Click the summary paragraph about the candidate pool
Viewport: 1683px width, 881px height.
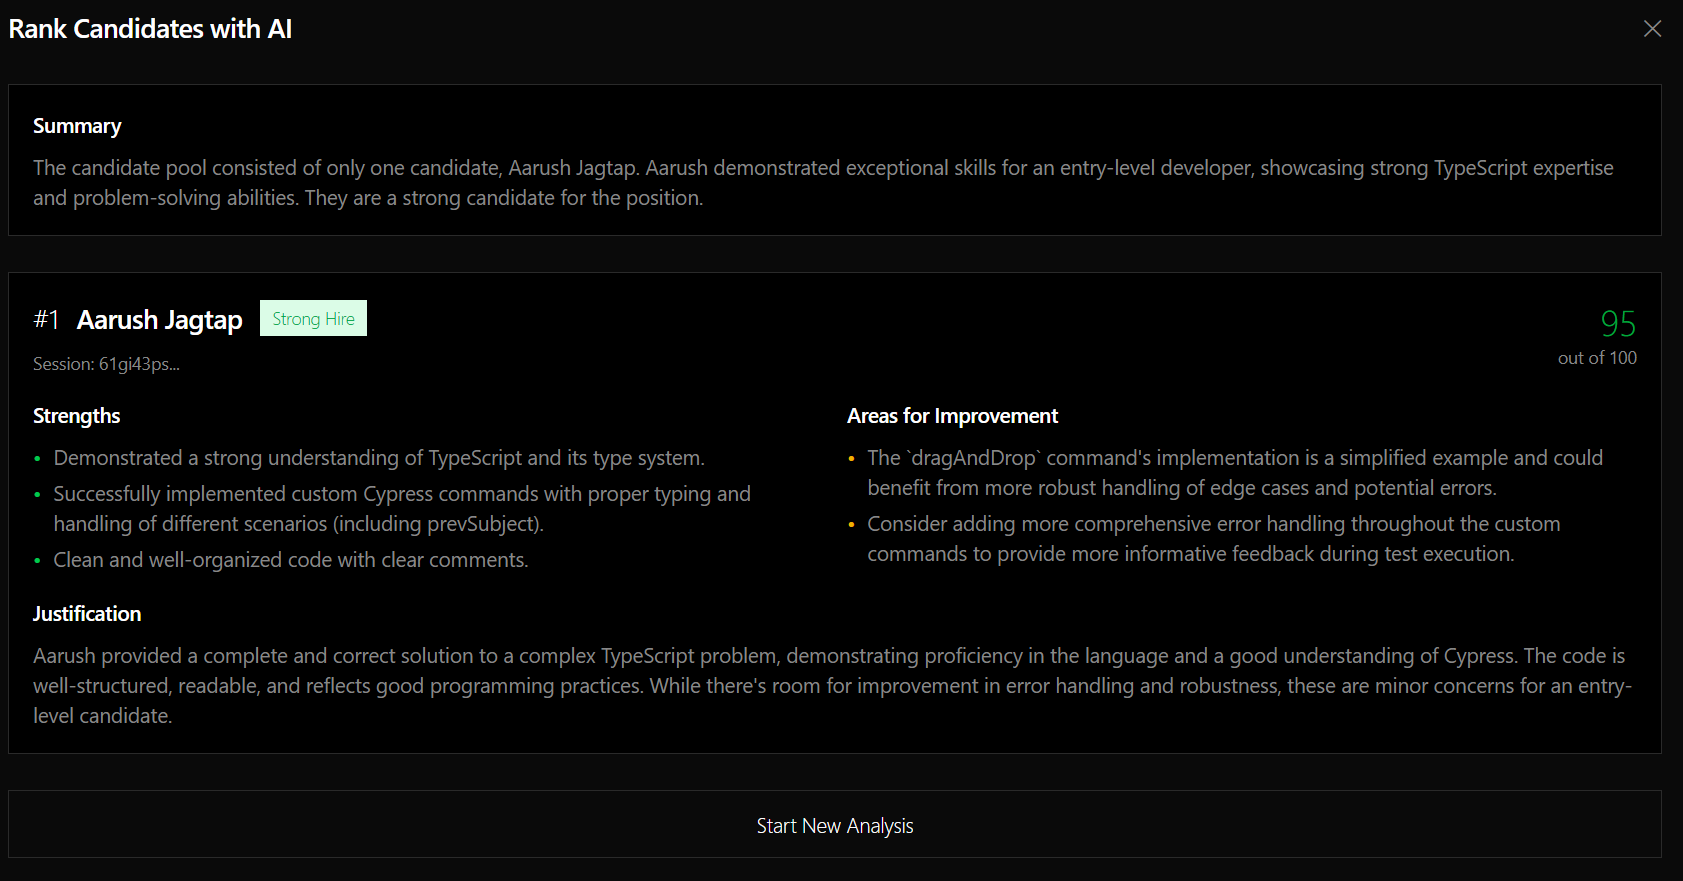(822, 183)
